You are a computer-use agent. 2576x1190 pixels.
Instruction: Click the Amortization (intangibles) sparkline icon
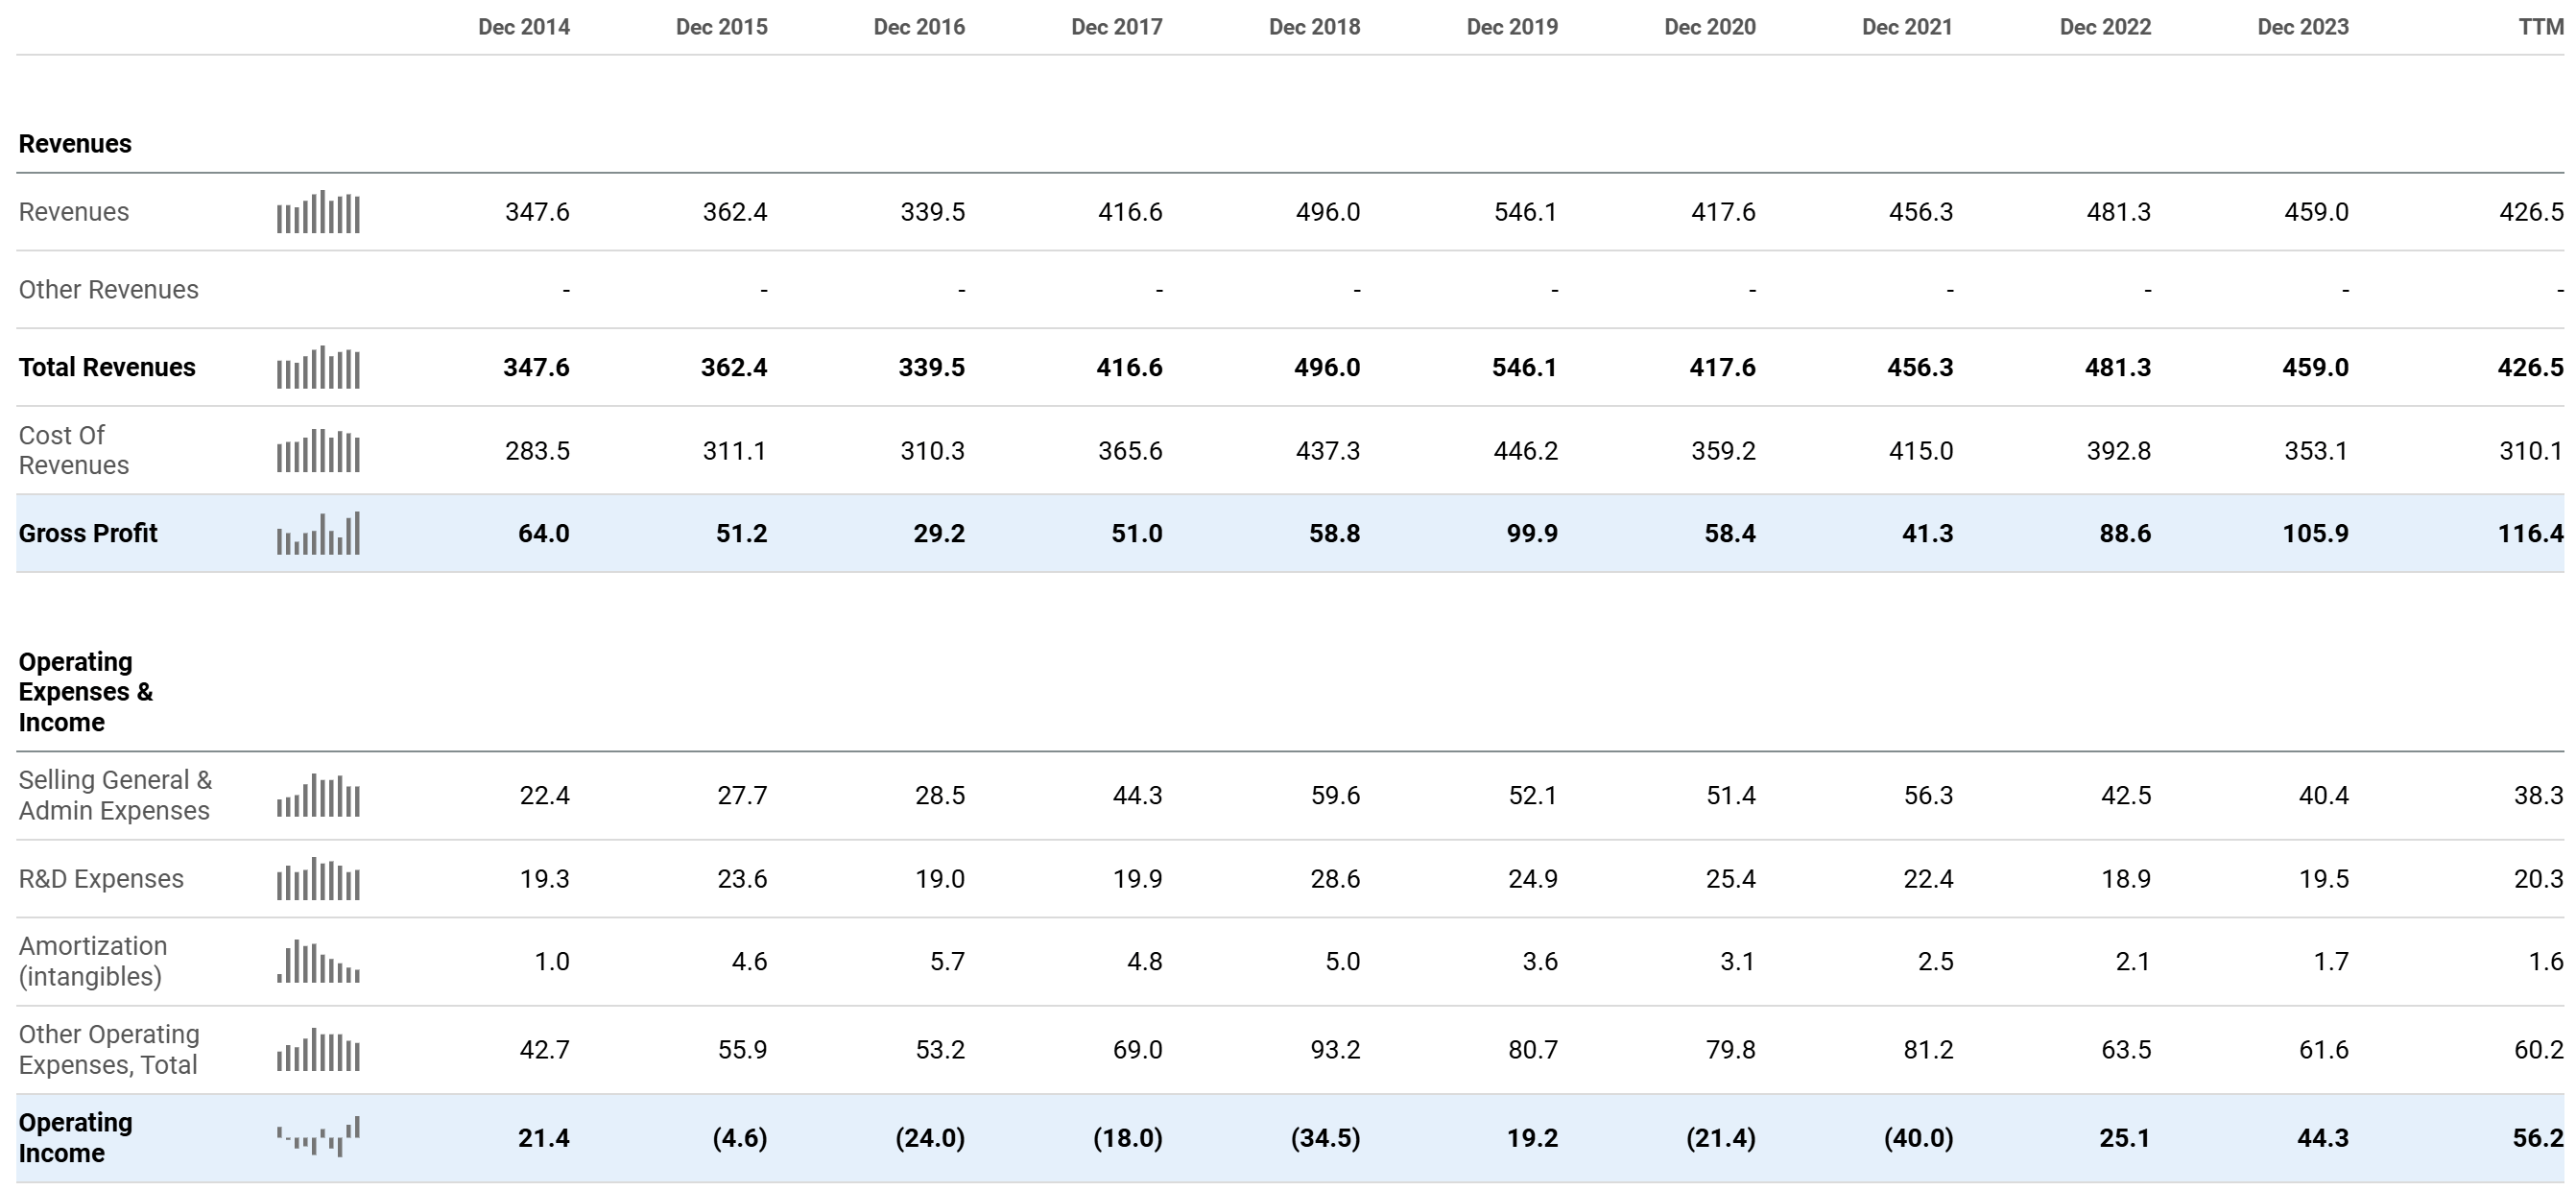(318, 962)
